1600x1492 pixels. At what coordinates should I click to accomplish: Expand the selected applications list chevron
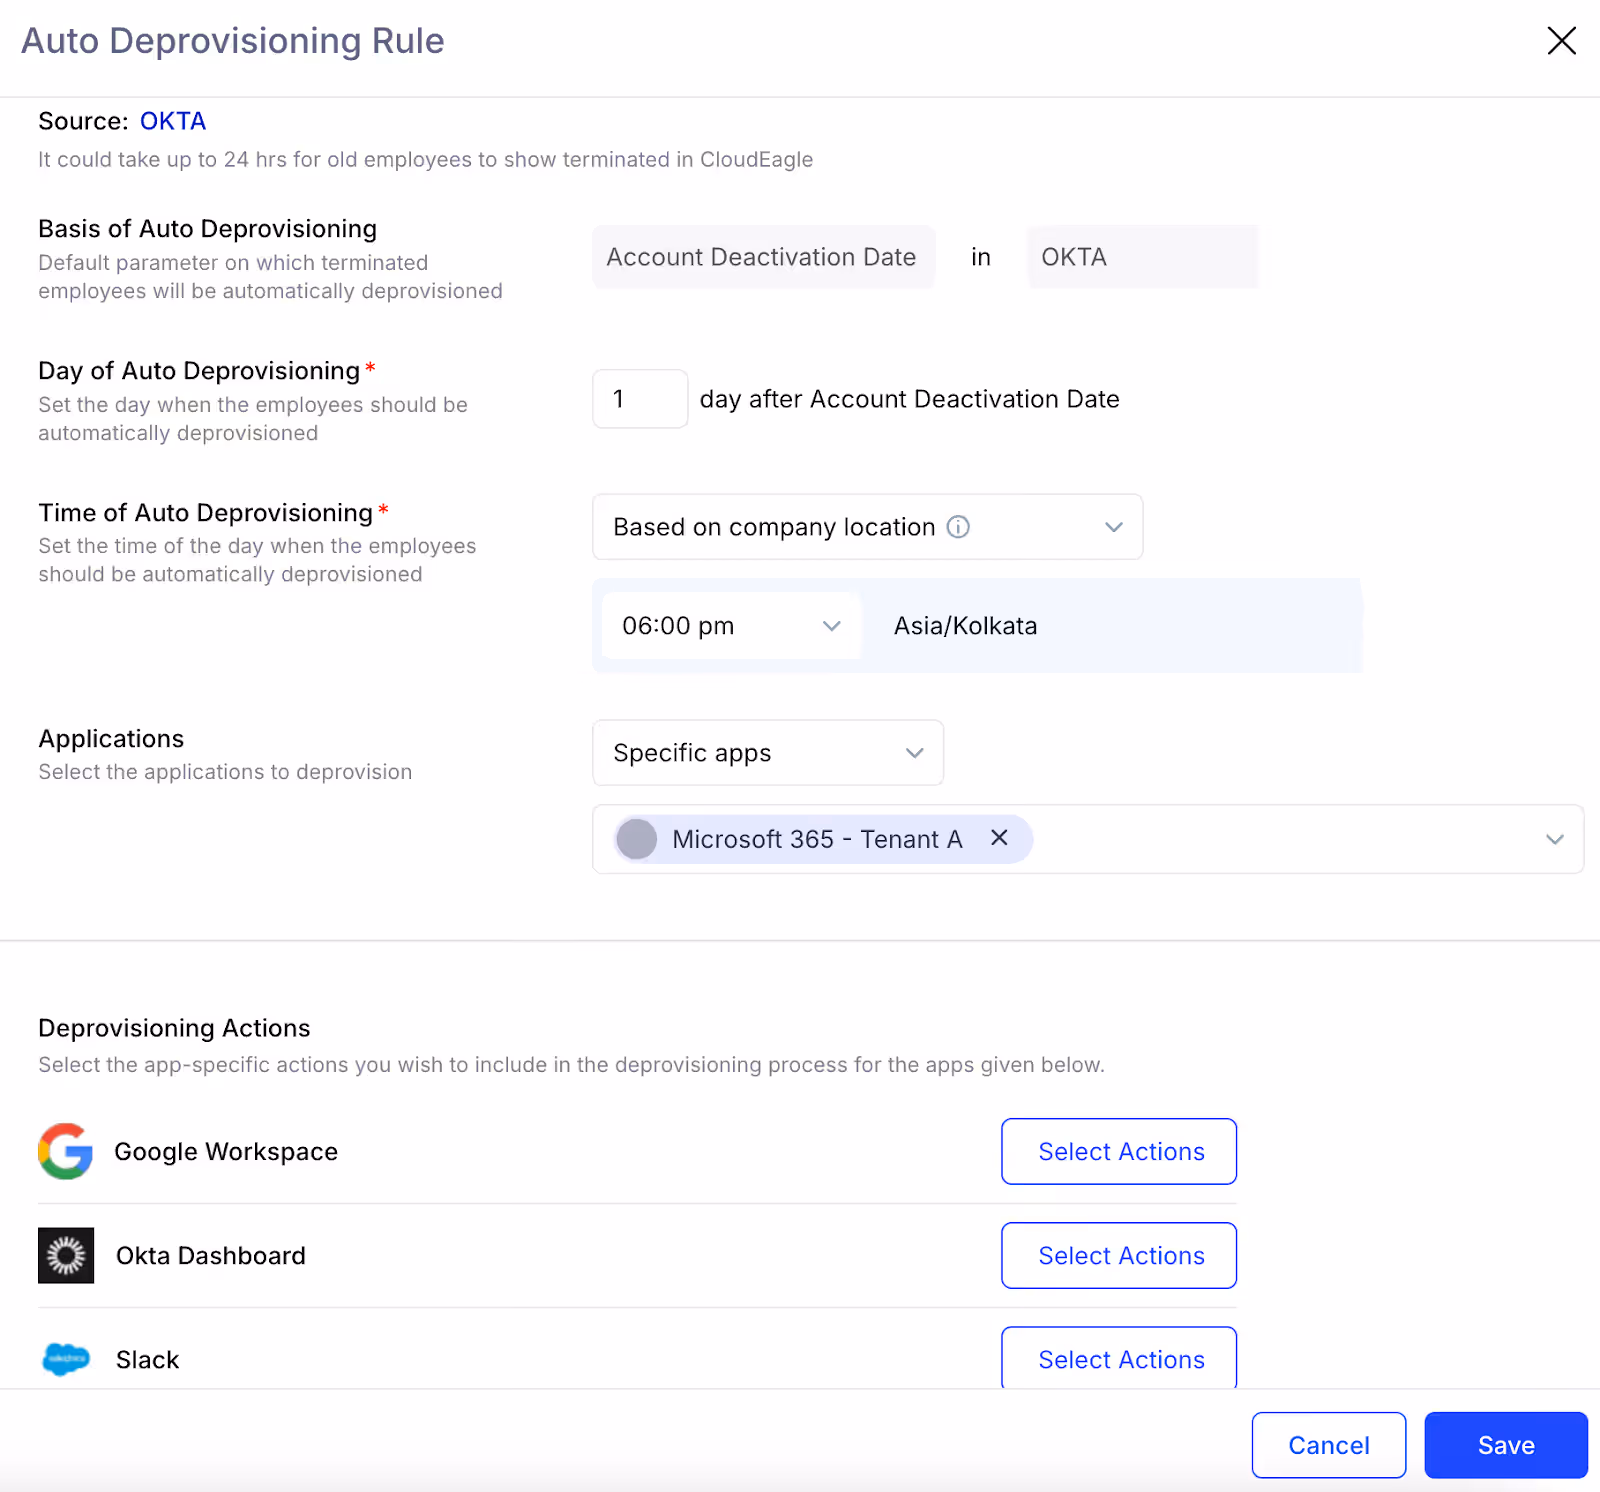(1554, 839)
